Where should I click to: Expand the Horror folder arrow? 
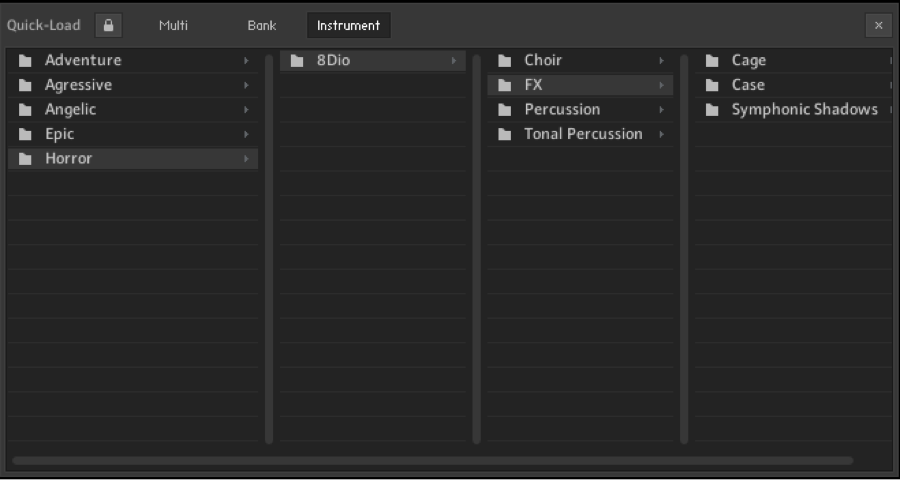246,159
